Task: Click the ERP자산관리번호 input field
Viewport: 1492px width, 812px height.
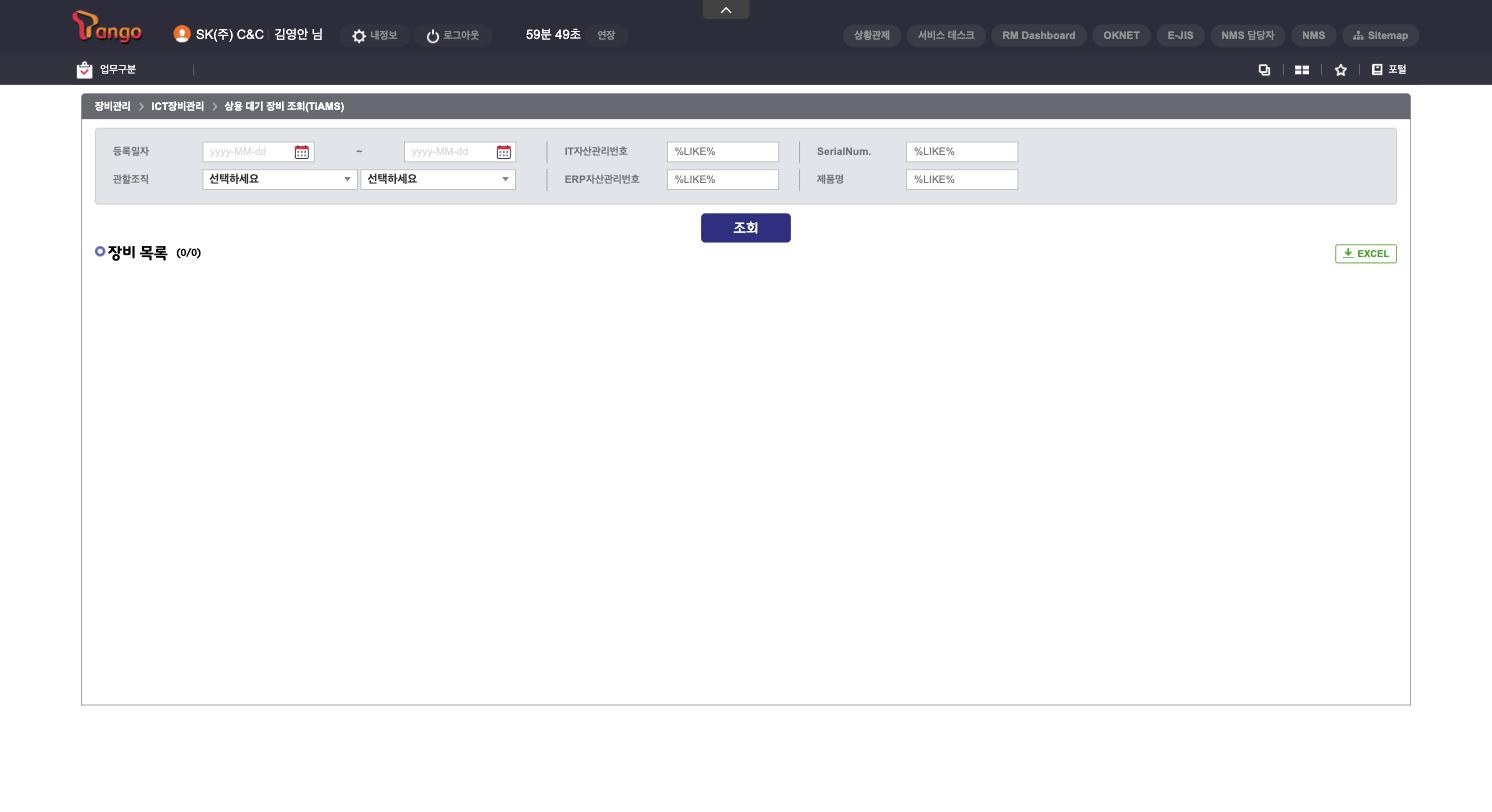Action: [x=723, y=180]
